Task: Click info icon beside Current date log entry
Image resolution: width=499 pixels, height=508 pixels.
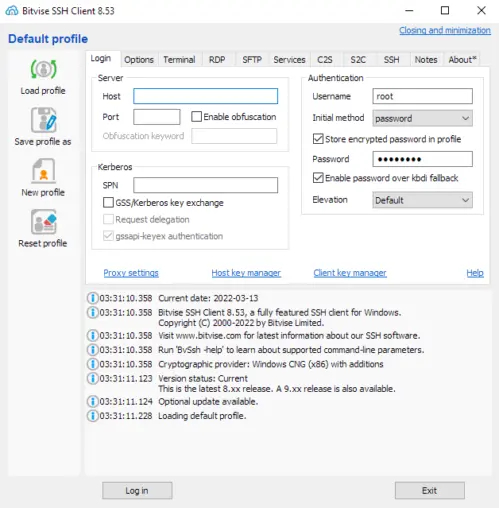Action: click(x=92, y=298)
